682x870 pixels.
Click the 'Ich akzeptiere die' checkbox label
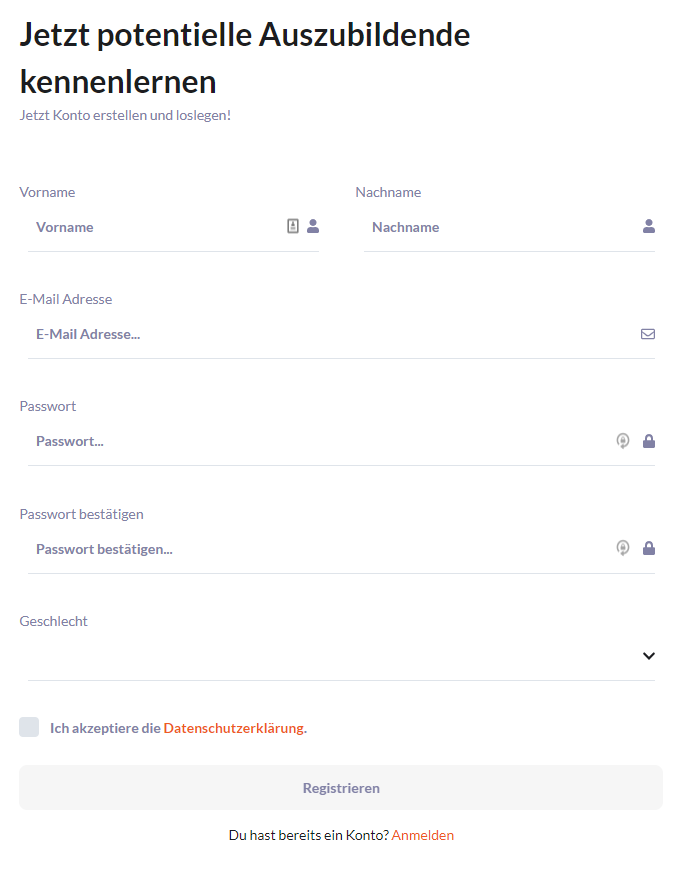pyautogui.click(x=105, y=728)
